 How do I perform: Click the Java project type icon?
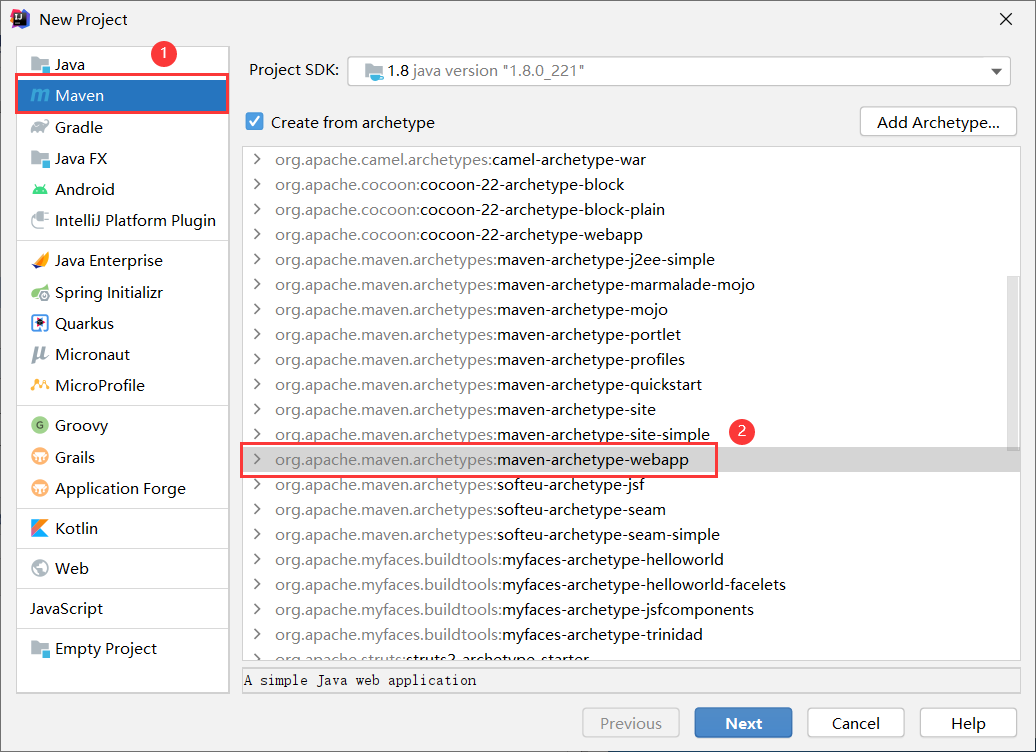coord(40,65)
